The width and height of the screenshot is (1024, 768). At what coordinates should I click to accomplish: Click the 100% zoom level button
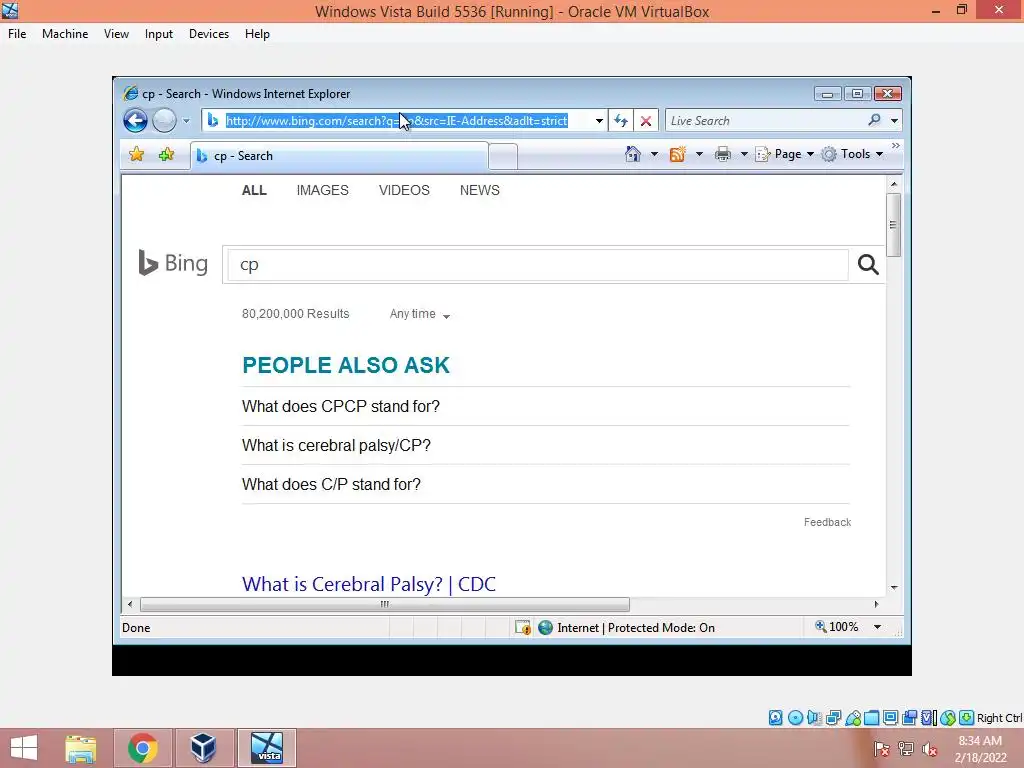[837, 627]
